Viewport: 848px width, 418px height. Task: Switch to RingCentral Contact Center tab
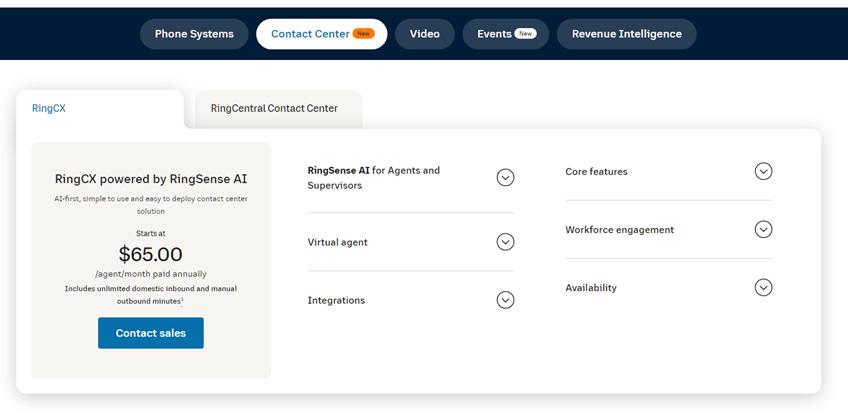pyautogui.click(x=278, y=109)
